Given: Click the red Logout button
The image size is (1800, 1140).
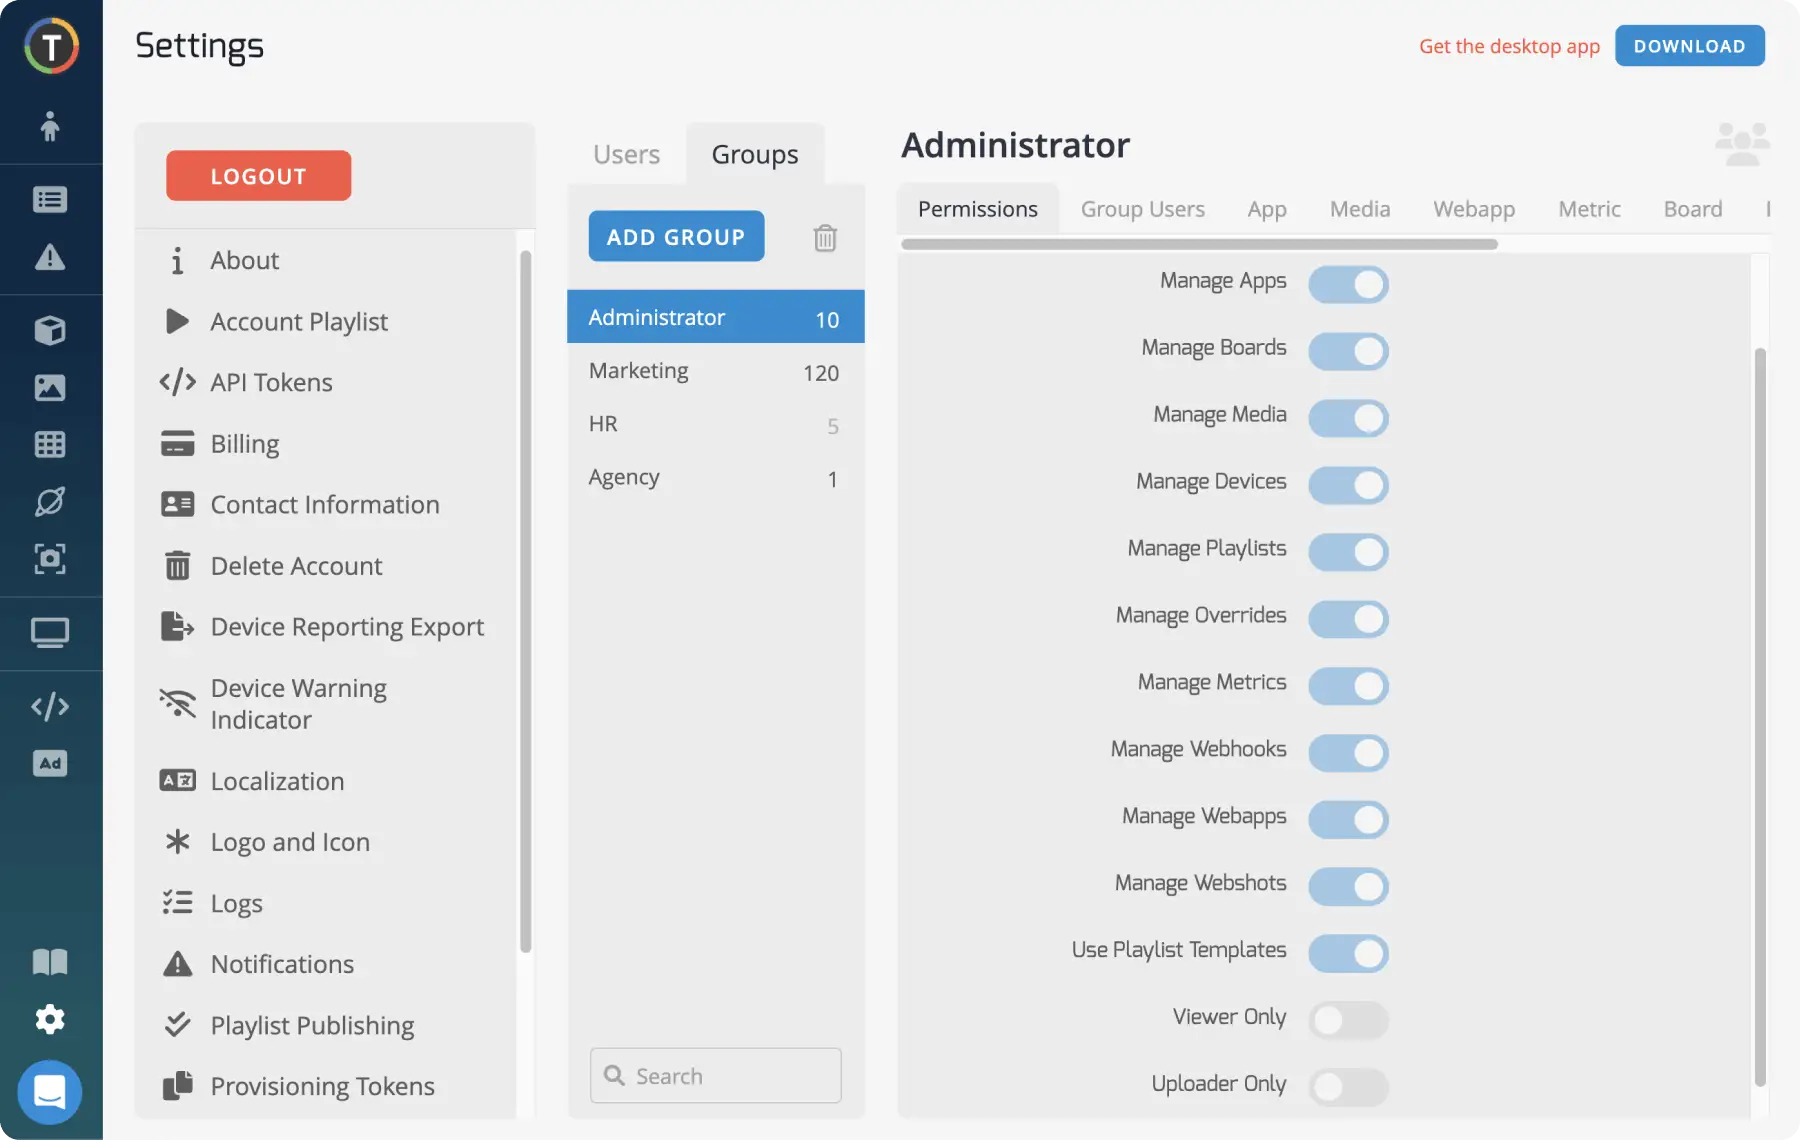Looking at the screenshot, I should pyautogui.click(x=258, y=176).
